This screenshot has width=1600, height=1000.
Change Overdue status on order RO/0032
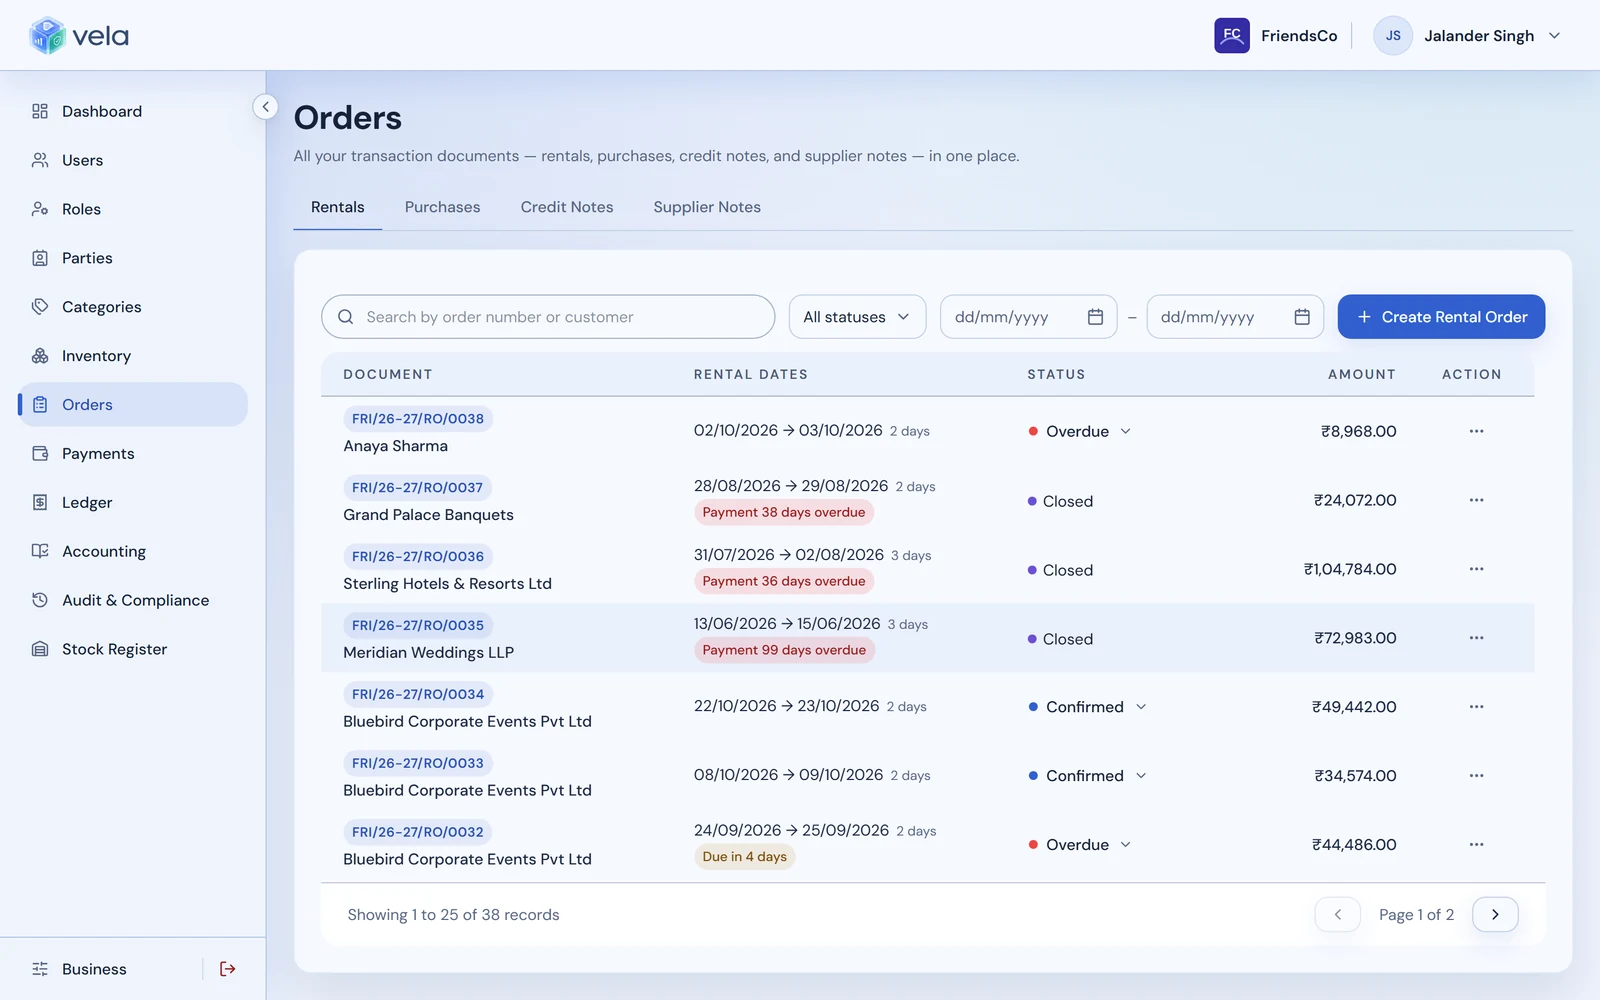click(x=1080, y=845)
